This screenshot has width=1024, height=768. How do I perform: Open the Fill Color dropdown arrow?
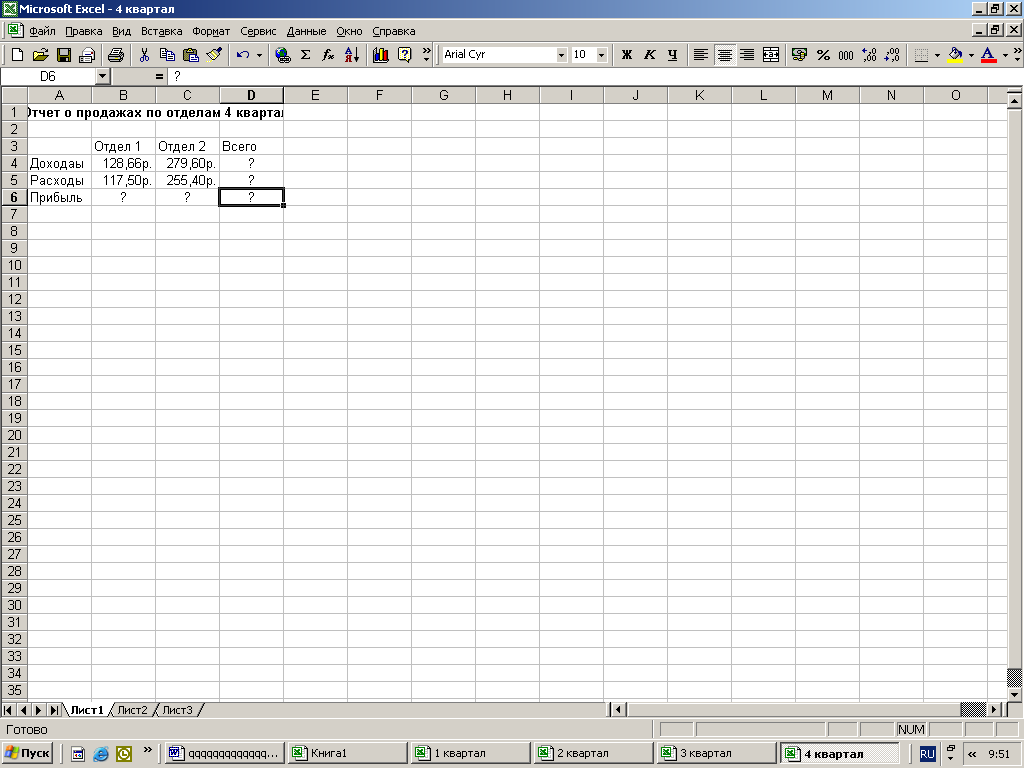[971, 55]
